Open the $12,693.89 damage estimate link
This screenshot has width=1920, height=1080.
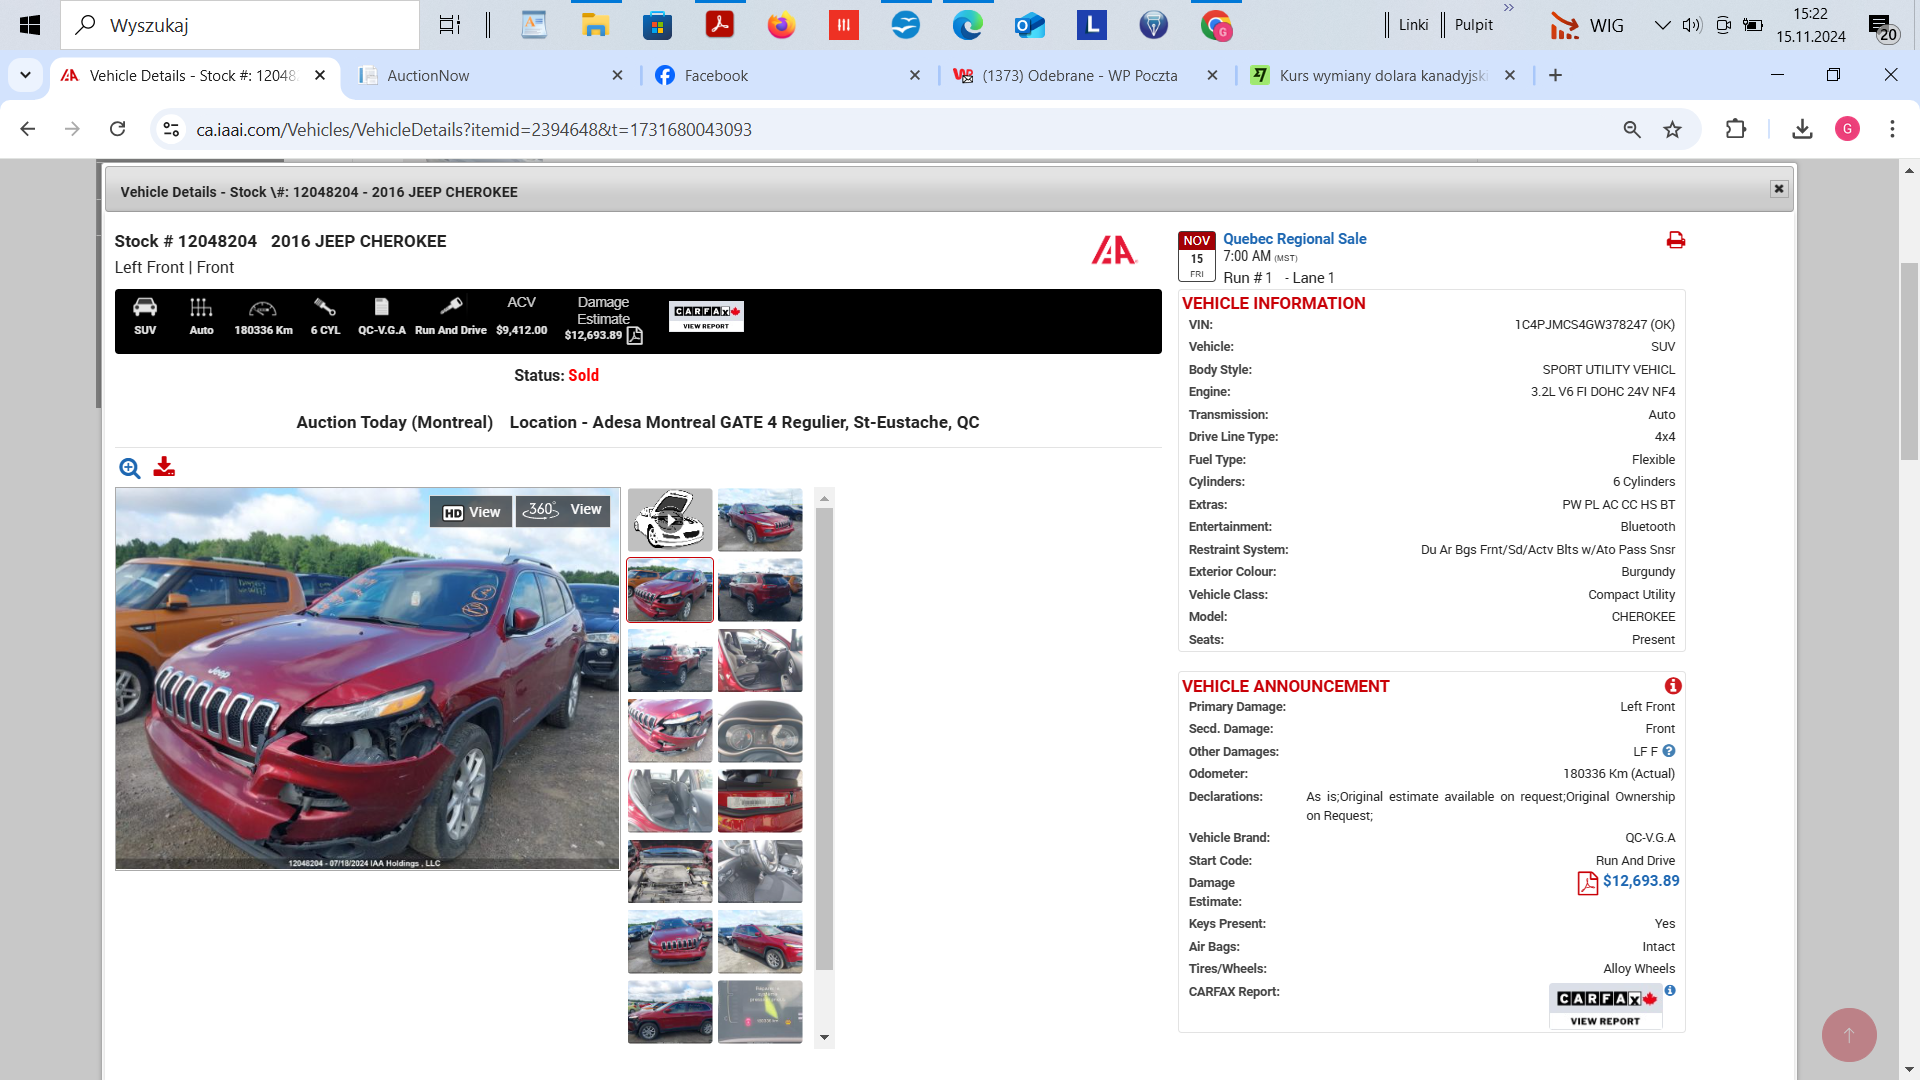point(1641,881)
